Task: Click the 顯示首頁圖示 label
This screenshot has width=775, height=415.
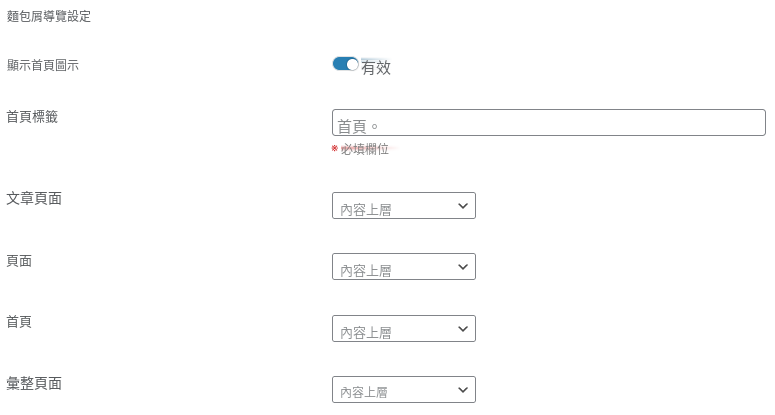Action: pos(43,65)
